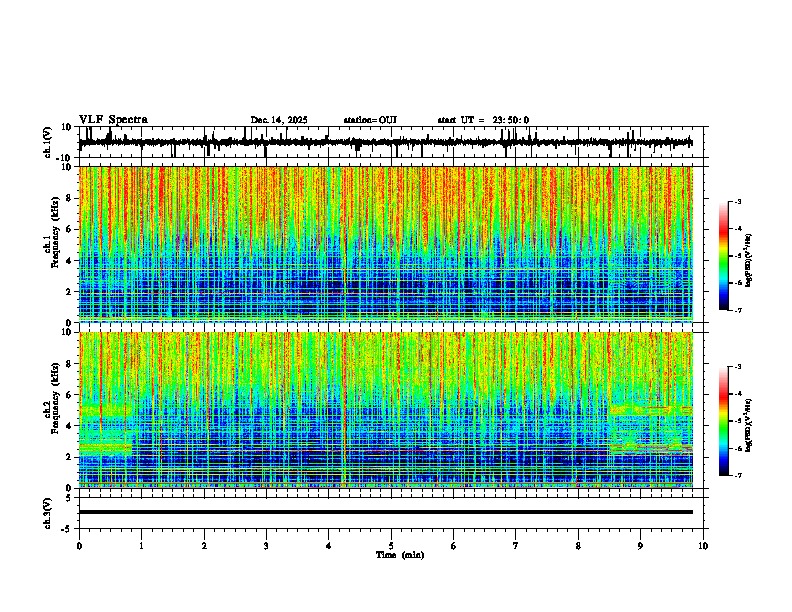
Task: Click the ch.2 spectrogram color scale bar
Action: pos(724,421)
